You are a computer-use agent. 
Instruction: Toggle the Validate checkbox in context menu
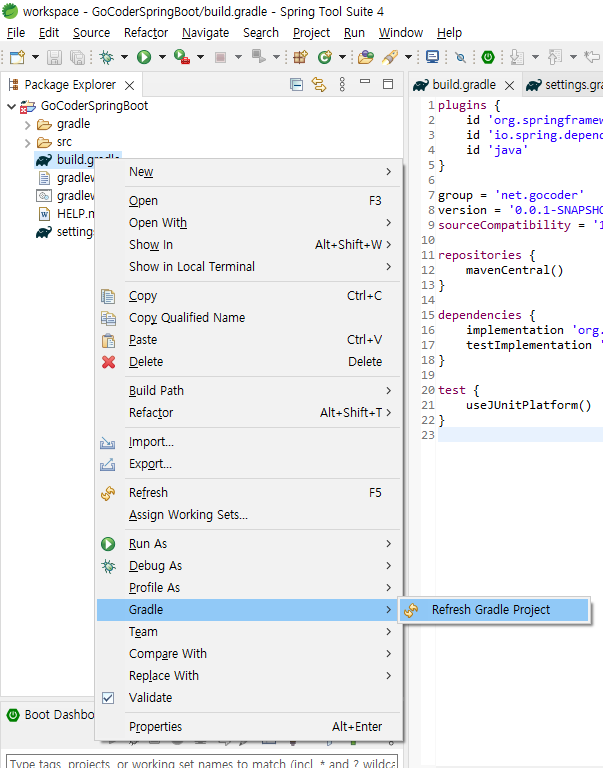pyautogui.click(x=108, y=698)
